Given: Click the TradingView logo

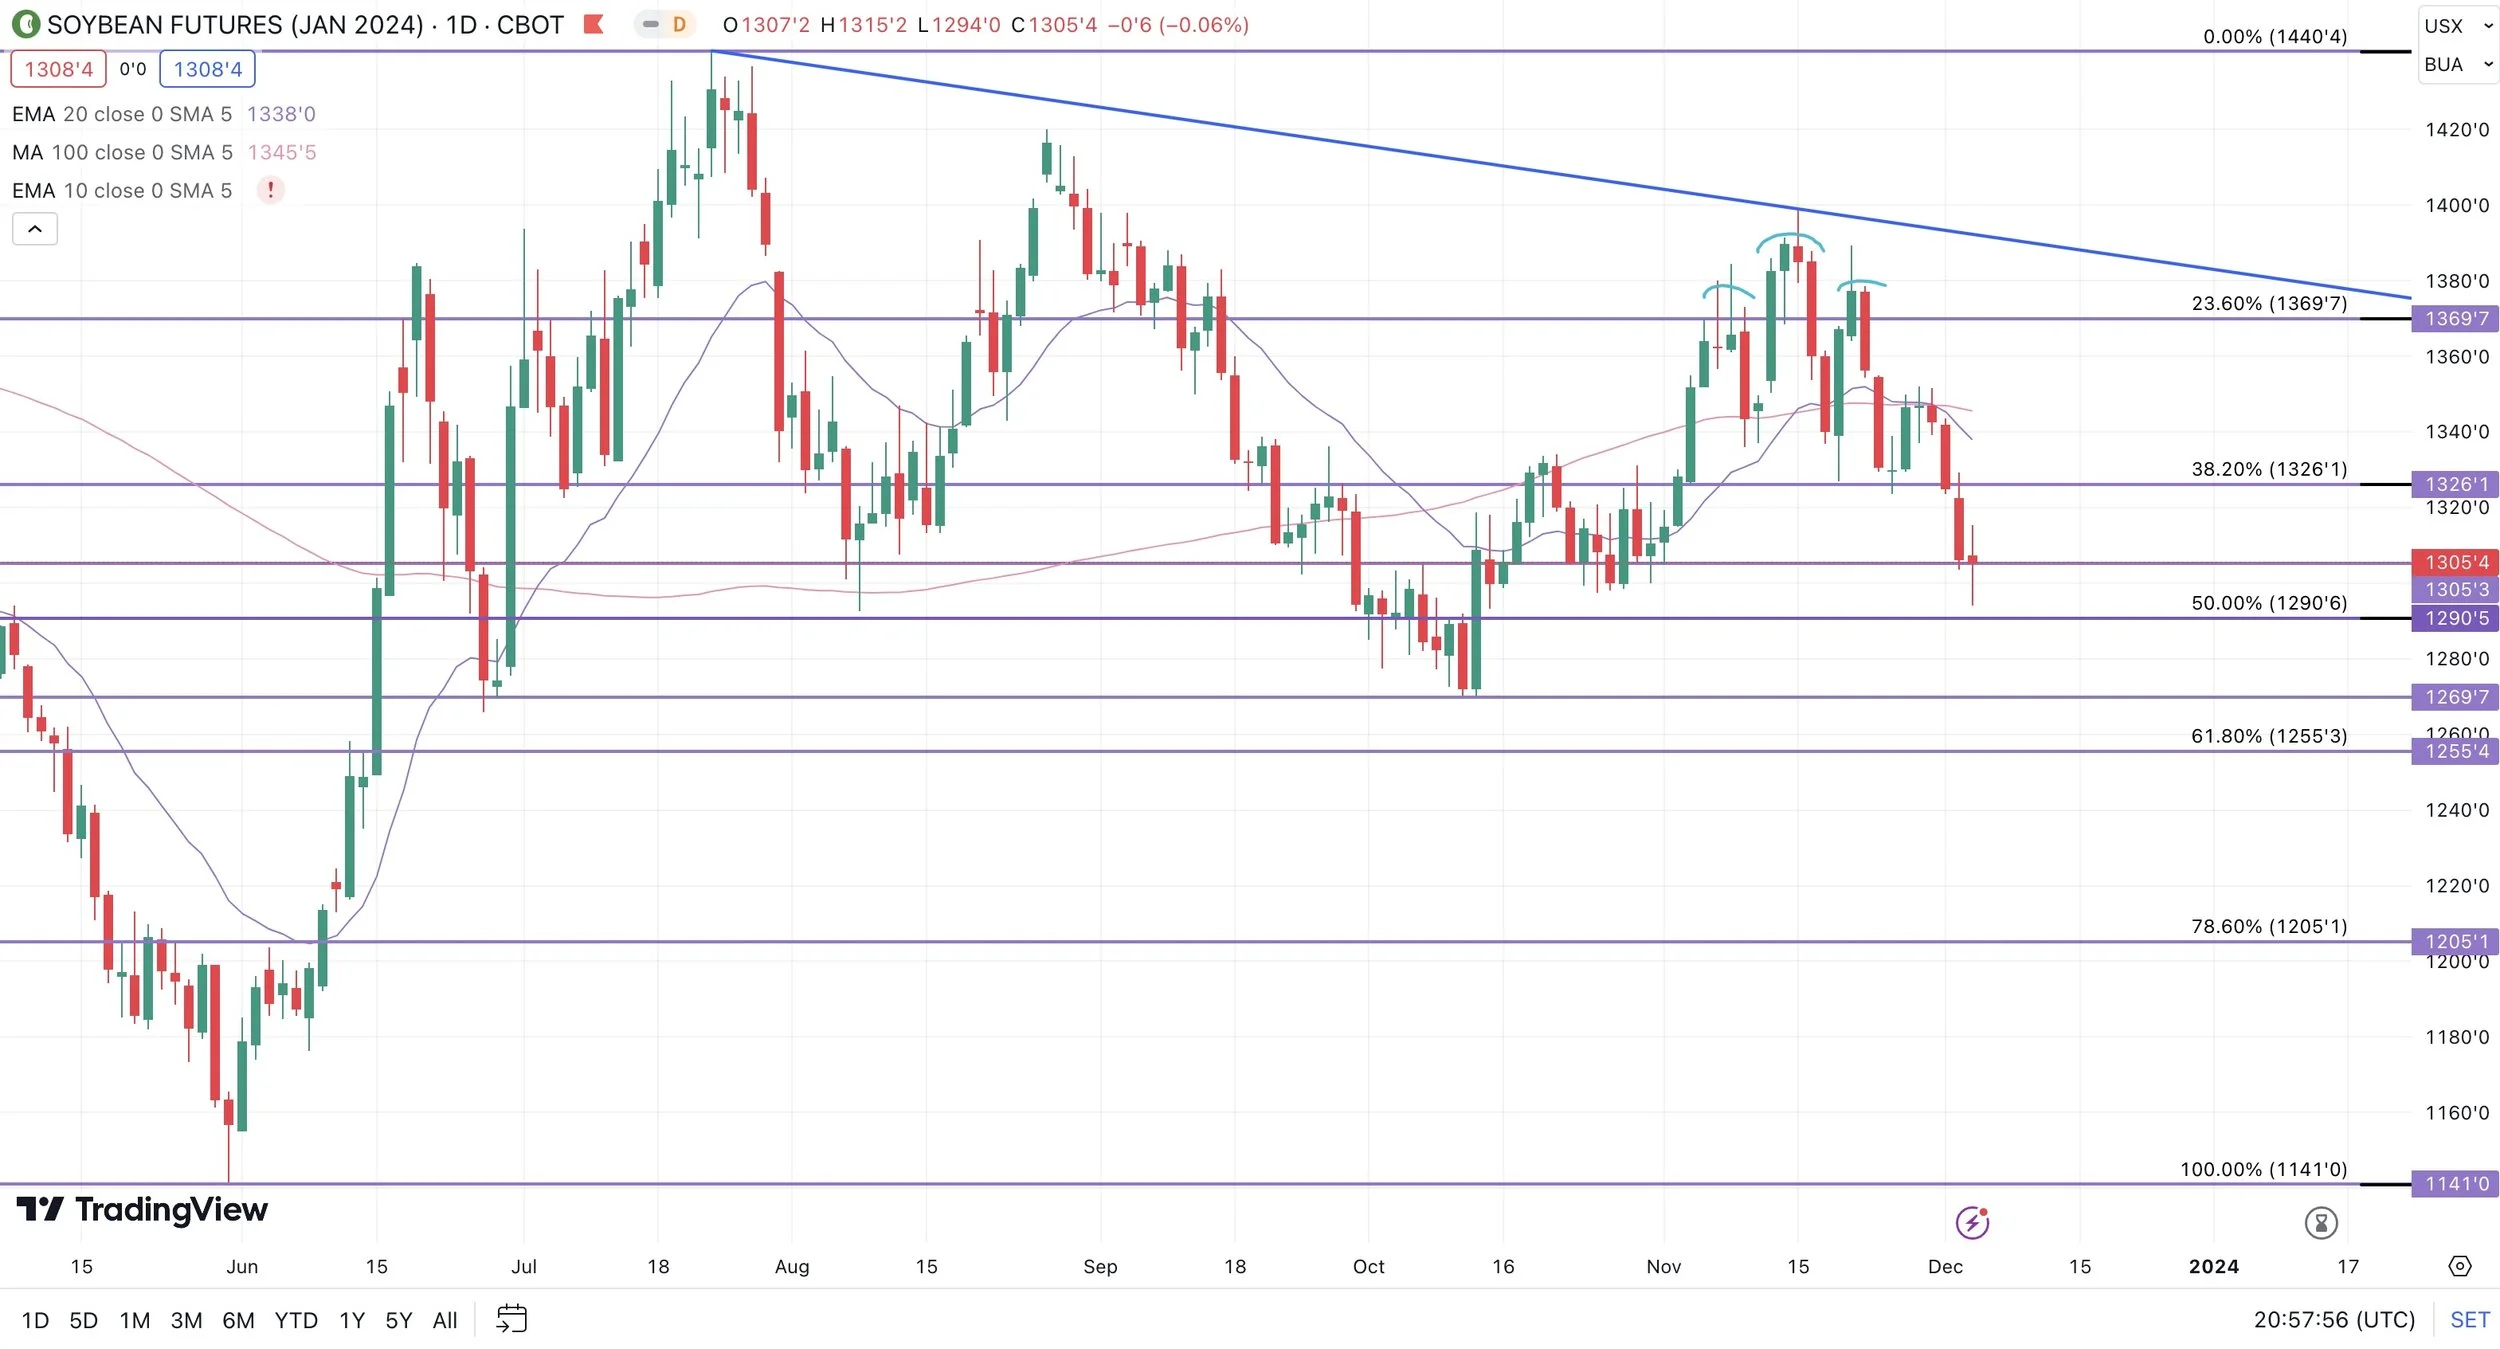Looking at the screenshot, I should pyautogui.click(x=142, y=1210).
